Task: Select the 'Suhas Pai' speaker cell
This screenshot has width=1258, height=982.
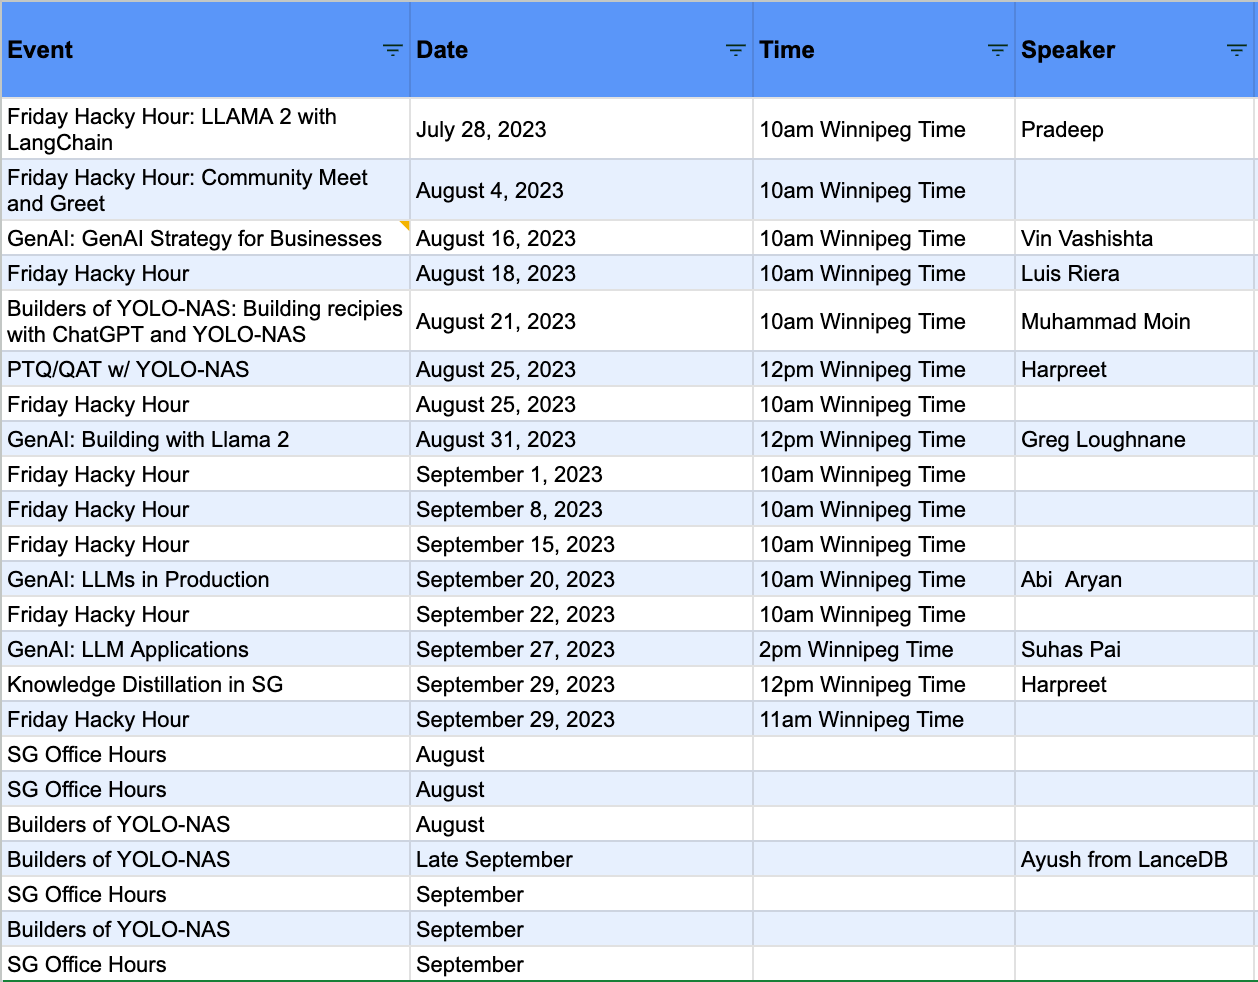Action: (x=1135, y=649)
